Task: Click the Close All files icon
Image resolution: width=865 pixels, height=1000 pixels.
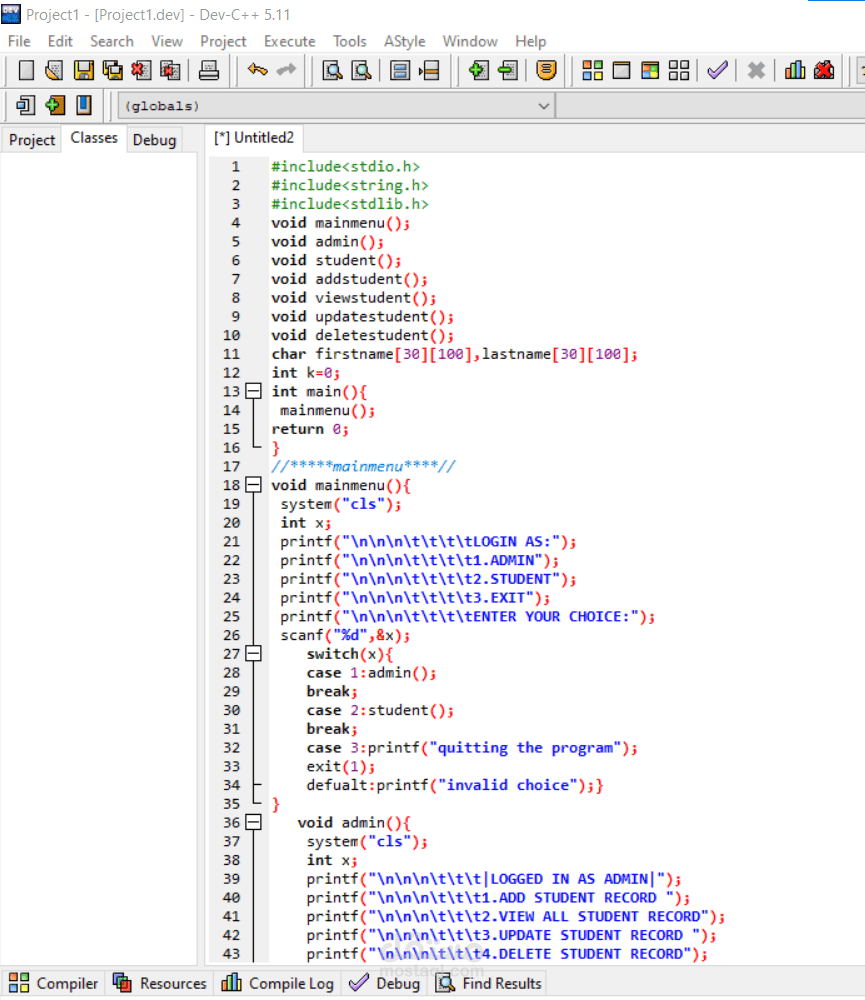Action: click(x=170, y=70)
